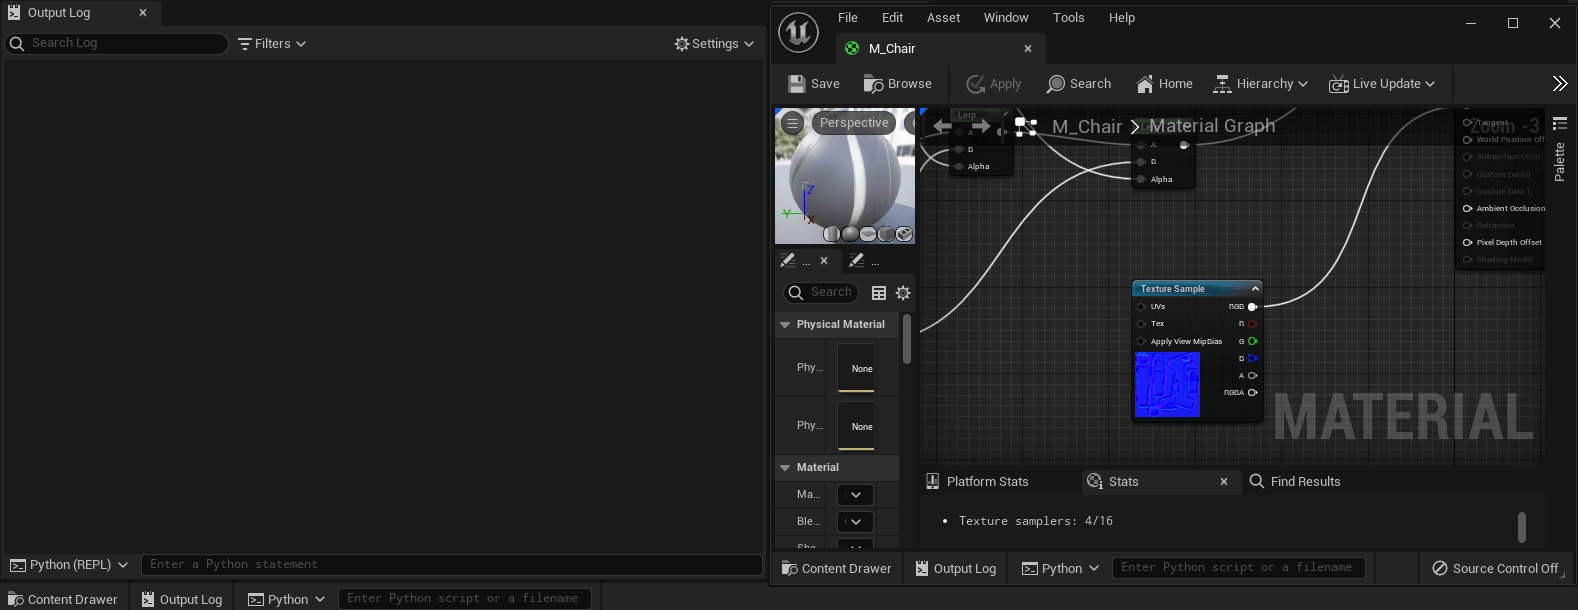The height and width of the screenshot is (610, 1578).
Task: Close the M_Chair asset tab
Action: (1028, 48)
